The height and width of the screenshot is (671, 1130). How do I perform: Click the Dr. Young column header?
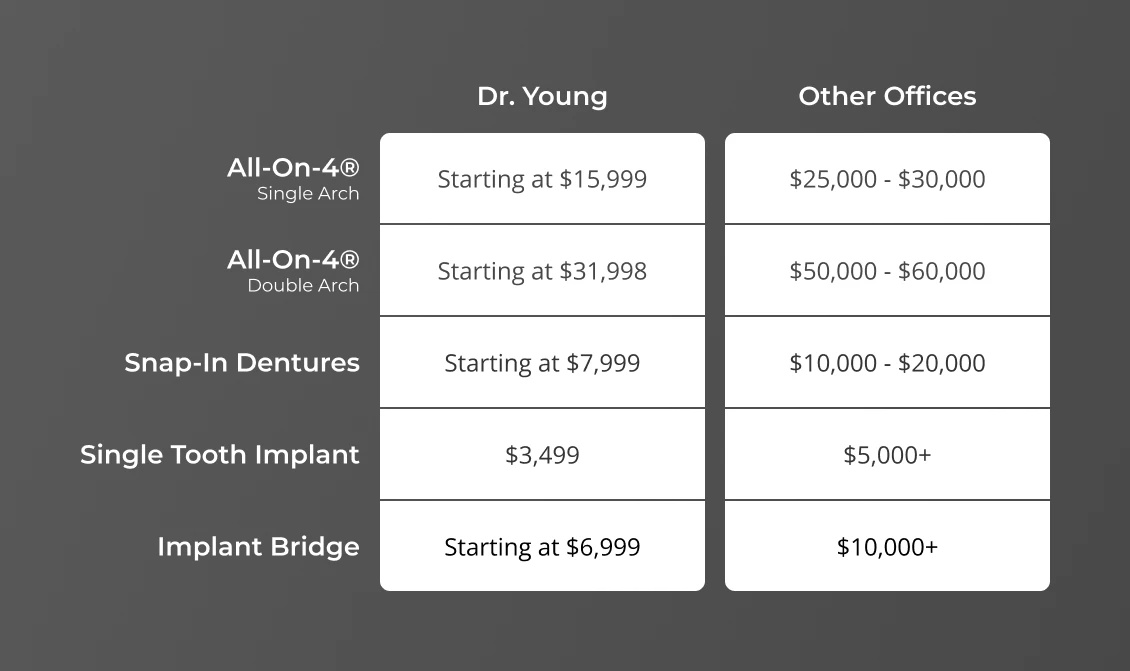[542, 97]
